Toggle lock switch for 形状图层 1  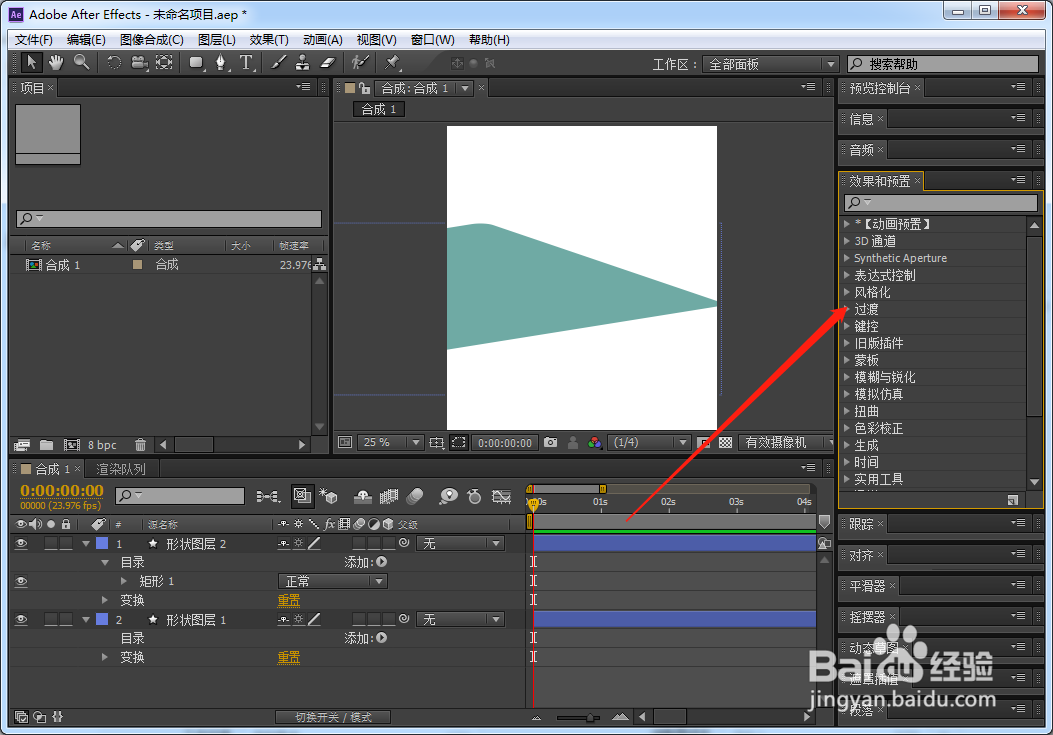pos(66,619)
